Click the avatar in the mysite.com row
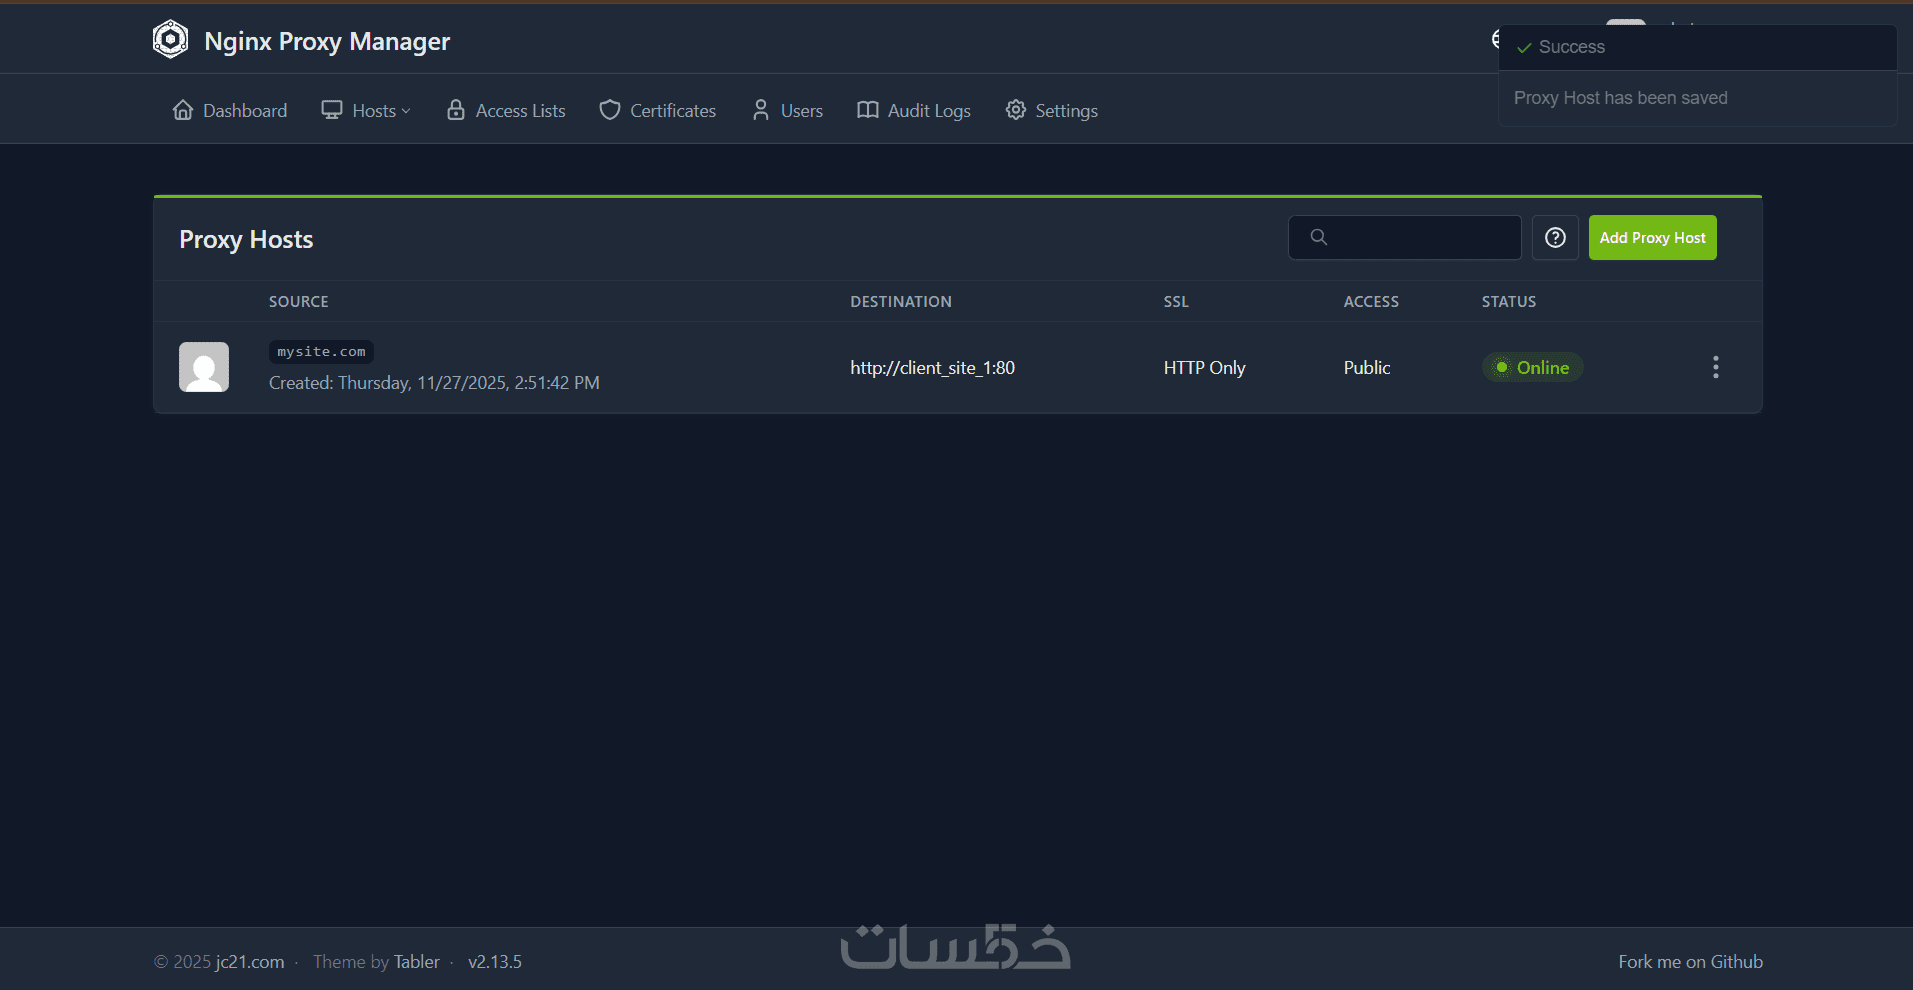The image size is (1913, 990). [204, 367]
